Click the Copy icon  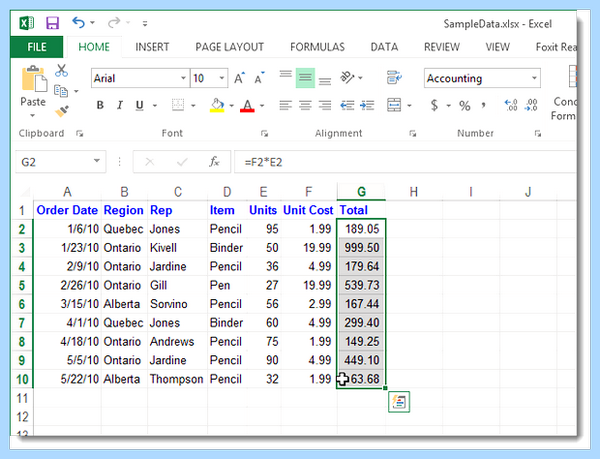click(61, 91)
